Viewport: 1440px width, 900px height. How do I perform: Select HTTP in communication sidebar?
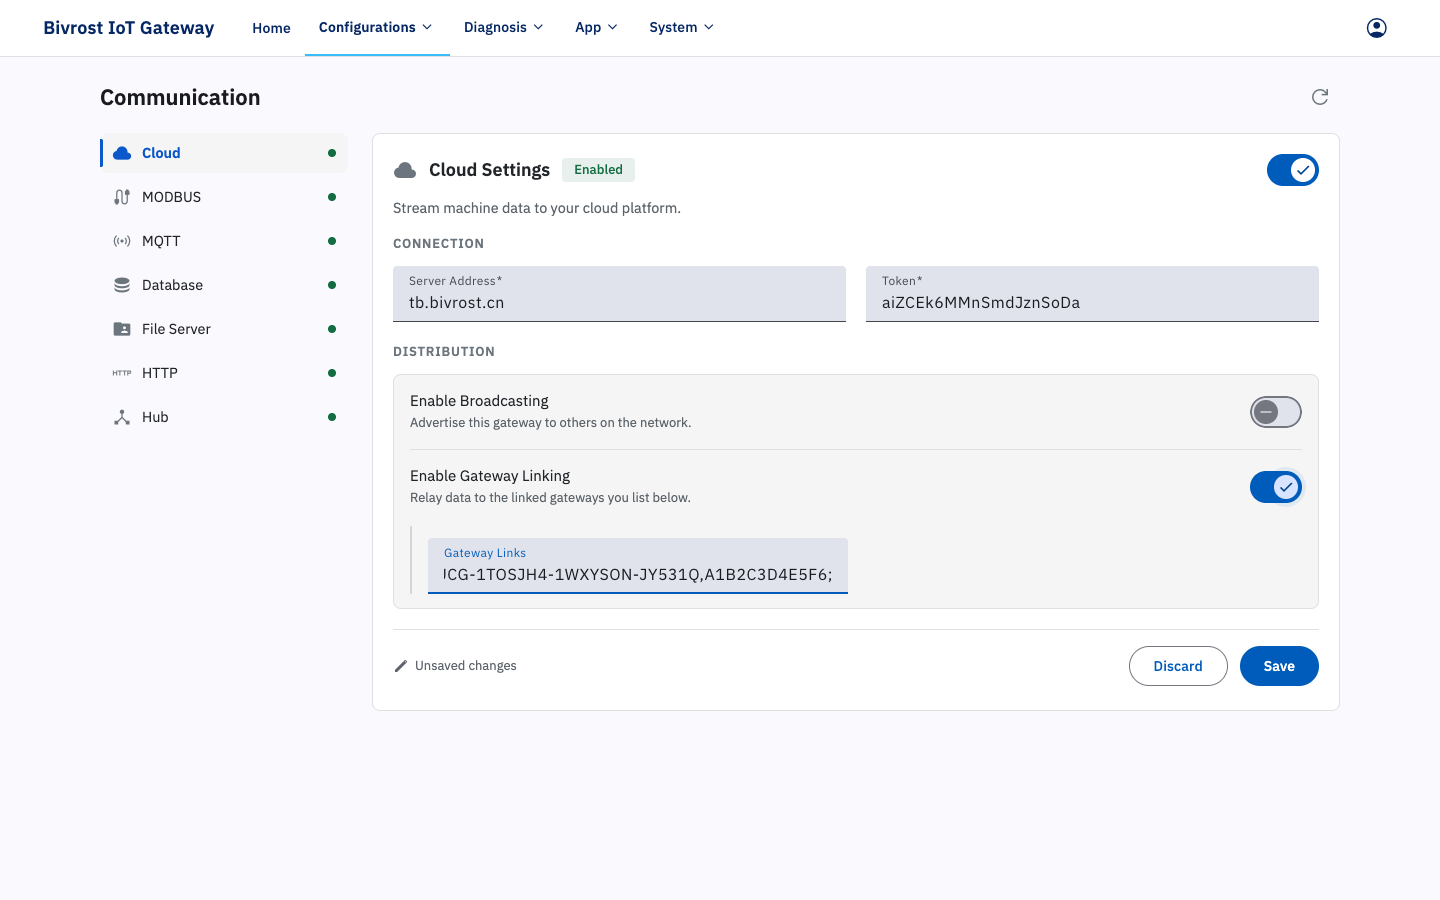224,373
